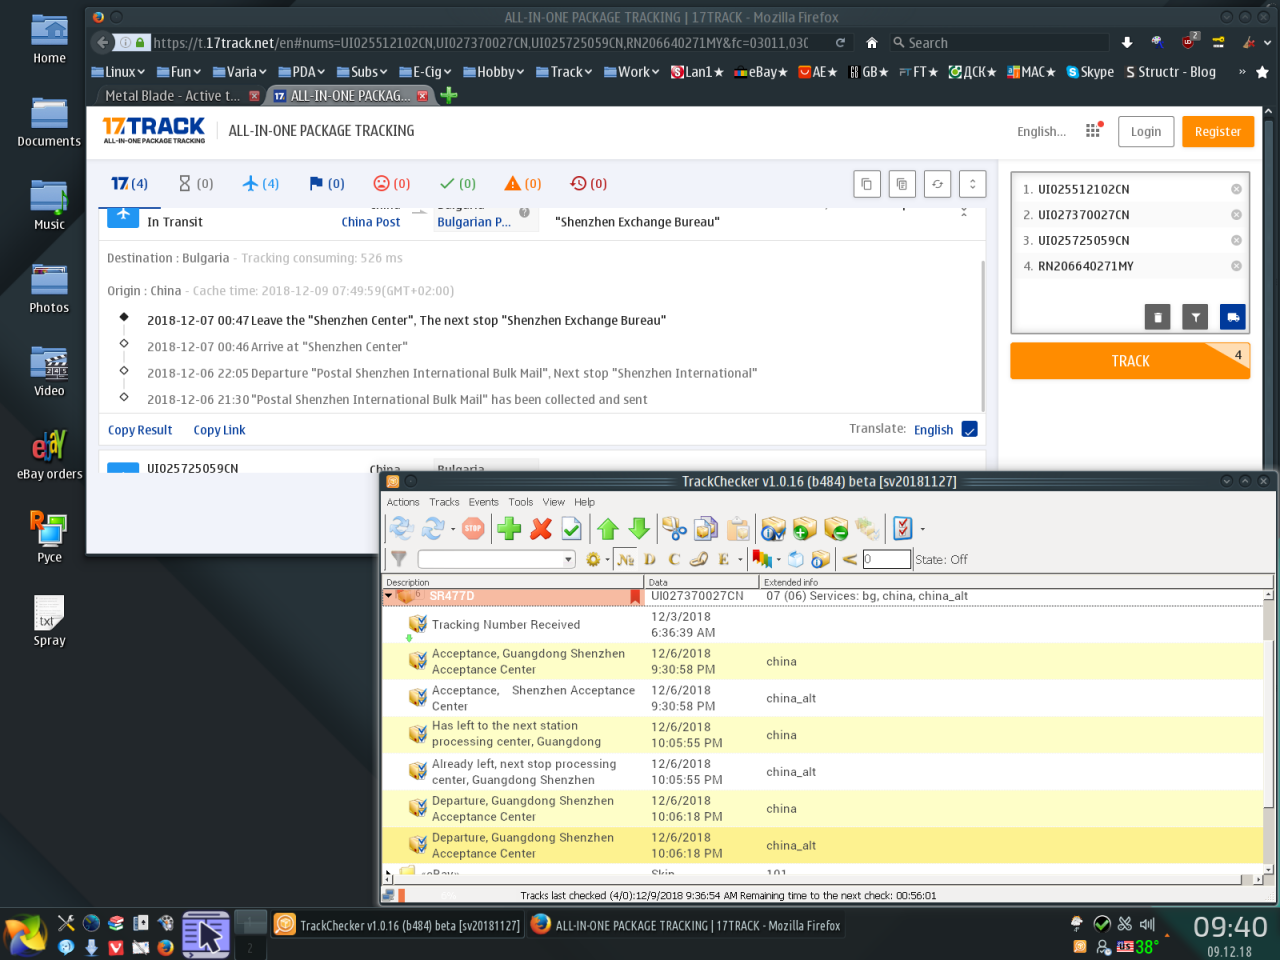Click the carrier truck icon under the number list
The image size is (1280, 960).
(x=1233, y=317)
